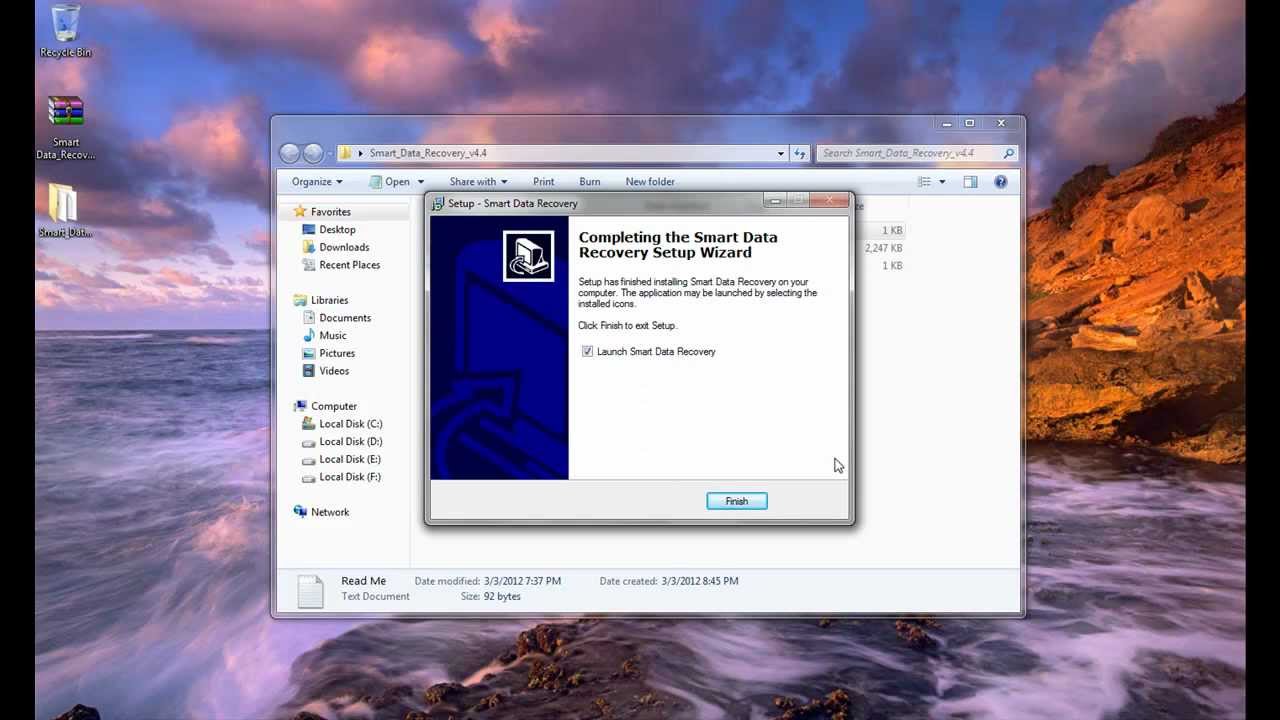Open Documents library
Screen dimensions: 1280x720
pyautogui.click(x=345, y=318)
